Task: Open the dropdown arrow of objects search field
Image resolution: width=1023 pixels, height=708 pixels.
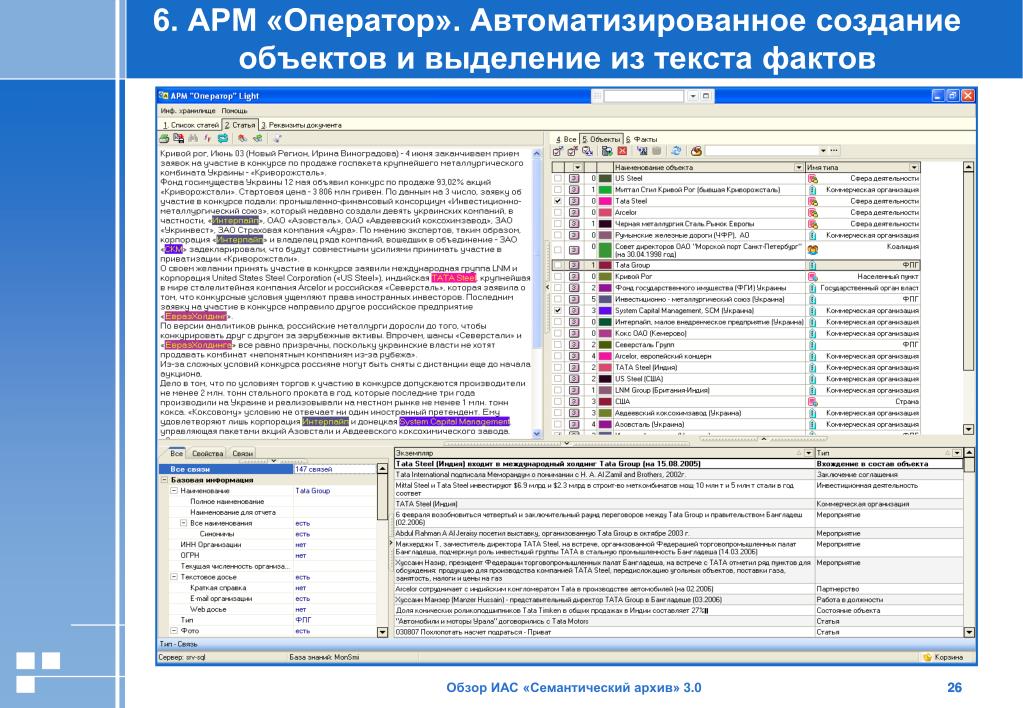Action: click(x=823, y=151)
